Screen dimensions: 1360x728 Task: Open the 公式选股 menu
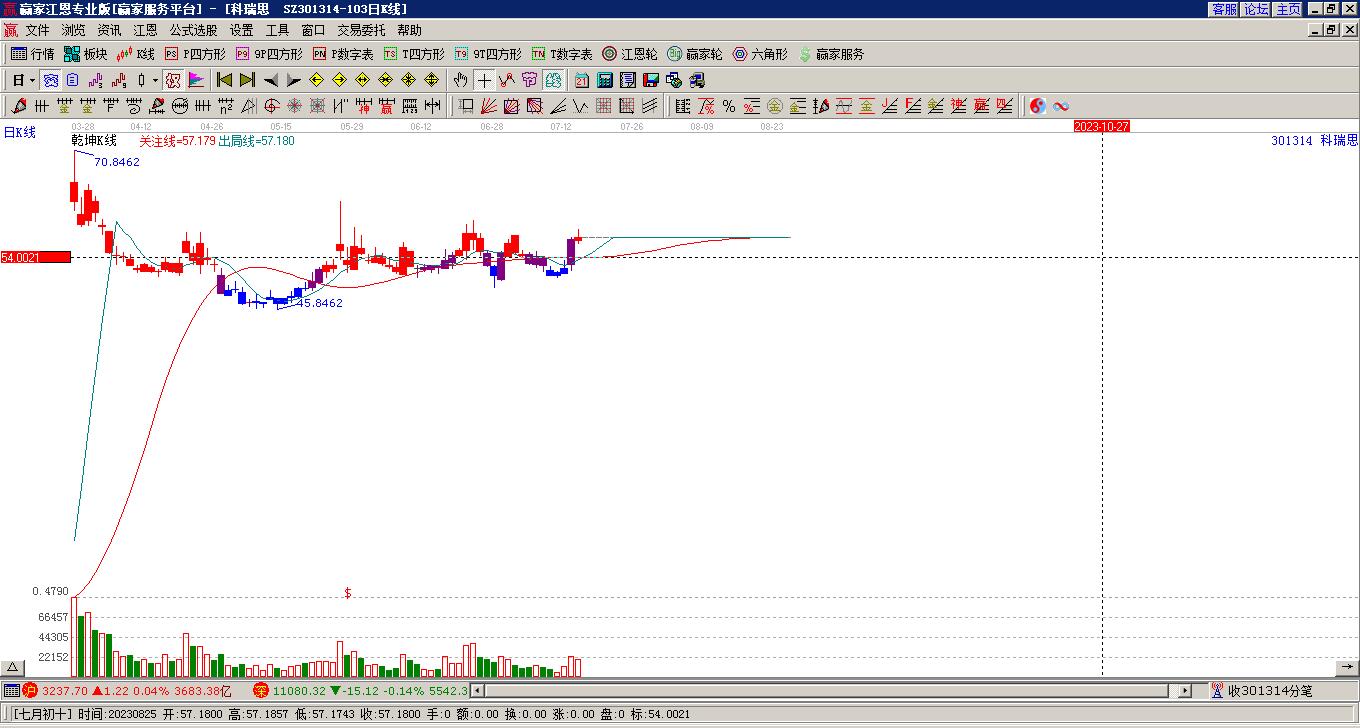pos(193,31)
